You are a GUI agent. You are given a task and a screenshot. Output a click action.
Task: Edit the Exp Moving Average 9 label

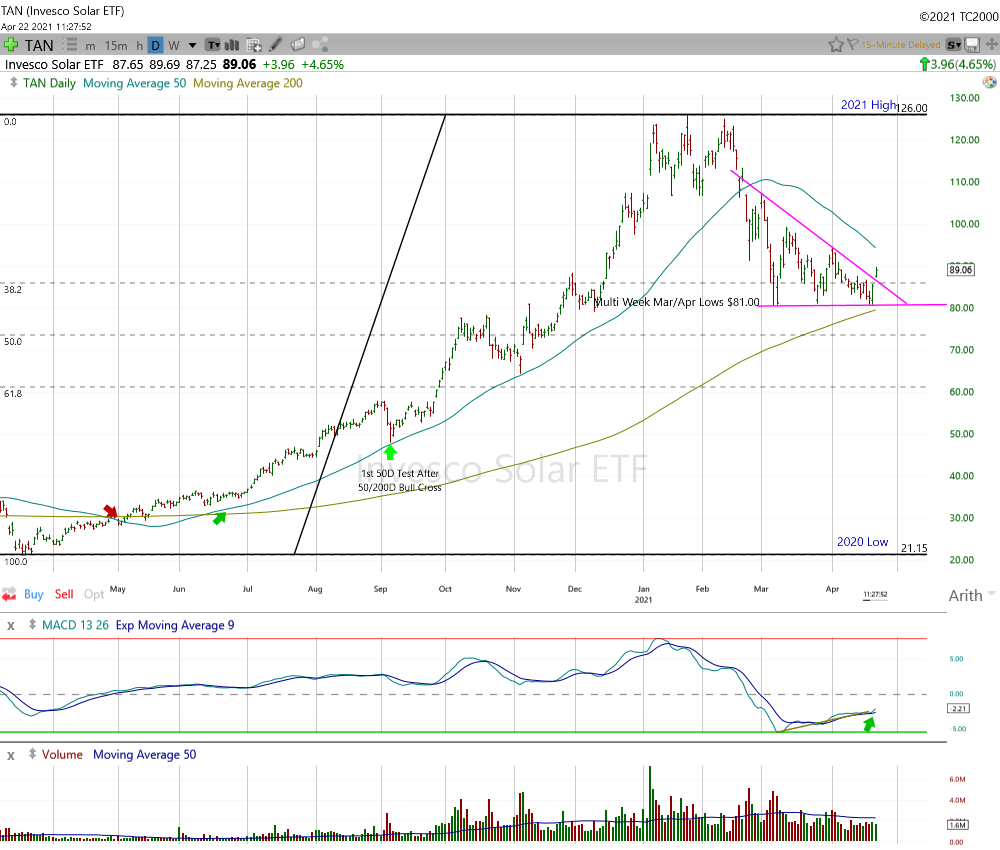(x=175, y=625)
